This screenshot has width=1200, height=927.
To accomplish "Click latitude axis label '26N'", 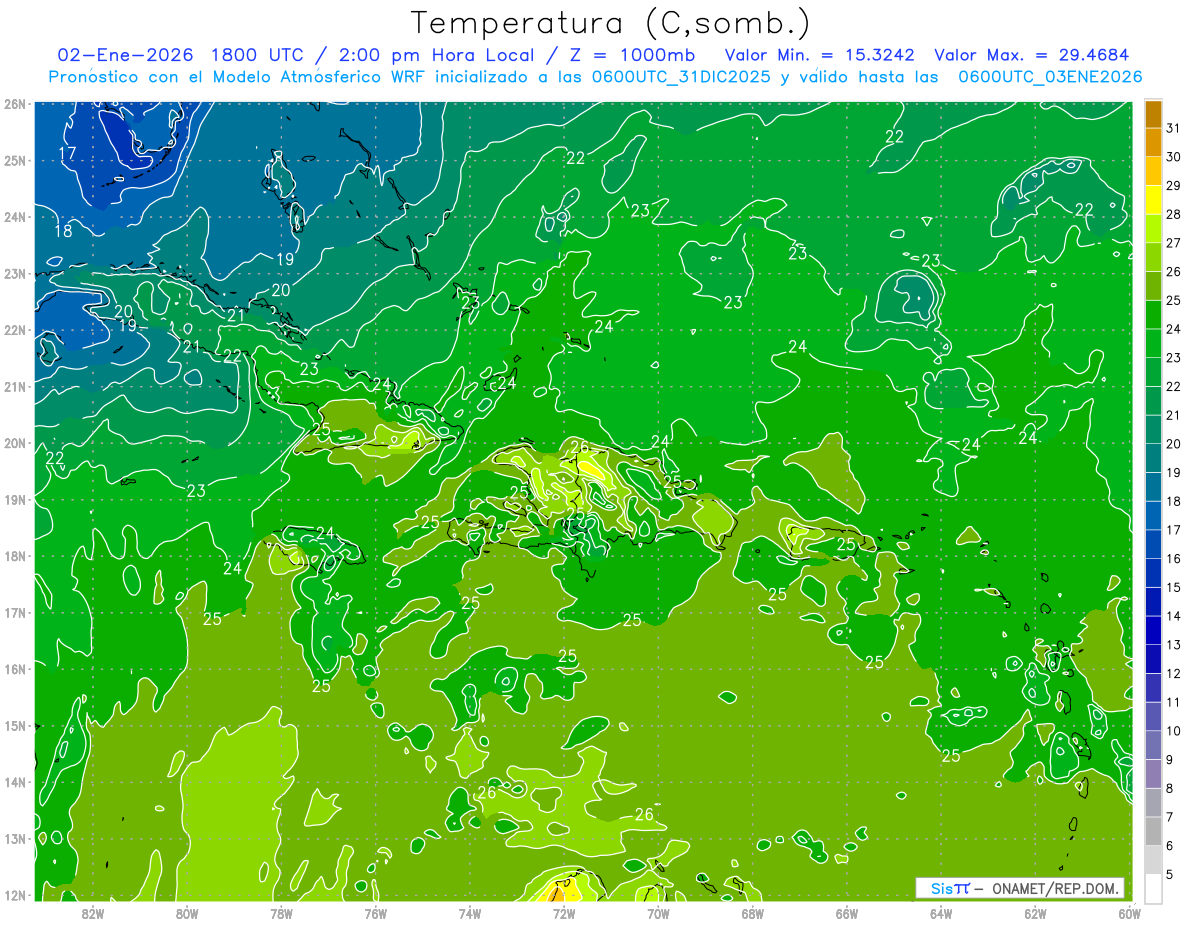I will coord(14,104).
